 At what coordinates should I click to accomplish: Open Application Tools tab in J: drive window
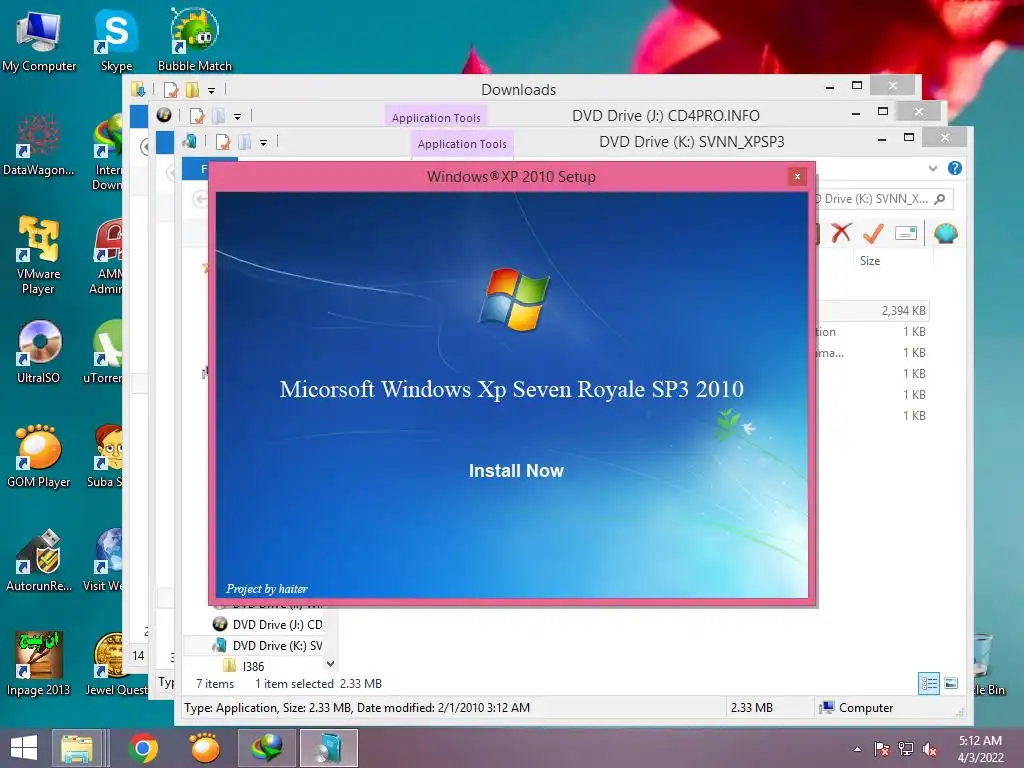coord(436,118)
